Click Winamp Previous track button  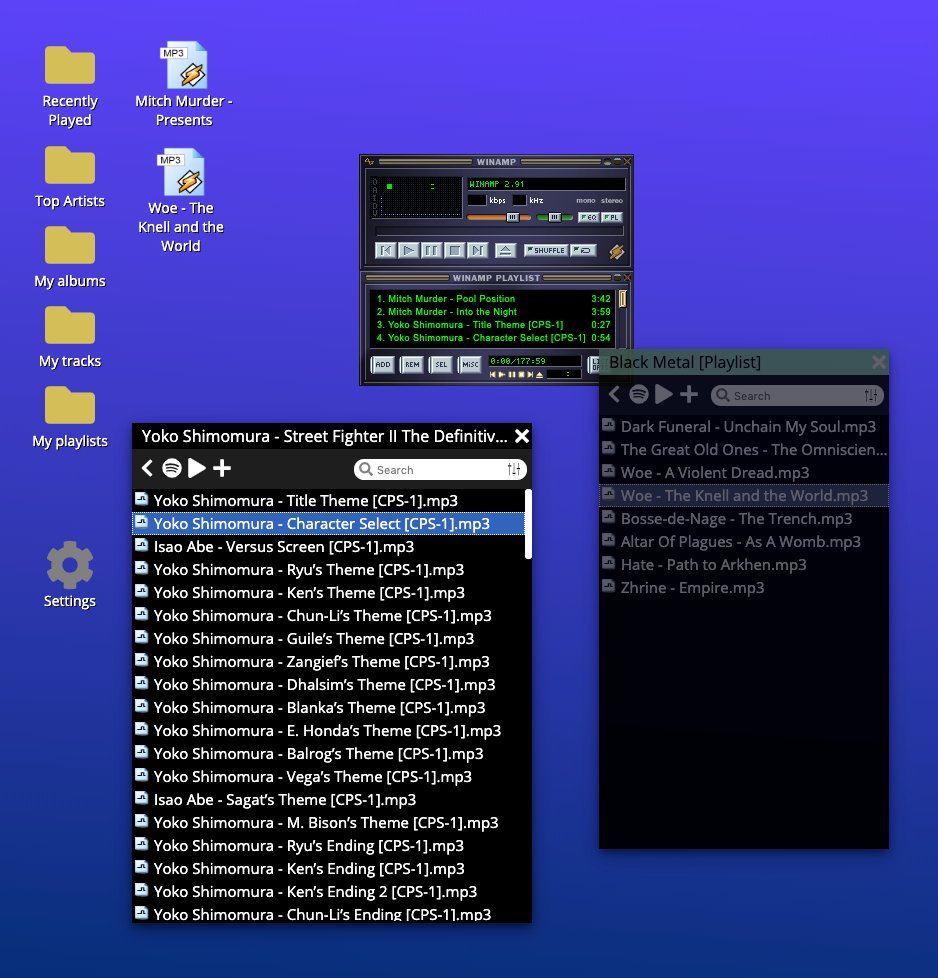pos(385,251)
